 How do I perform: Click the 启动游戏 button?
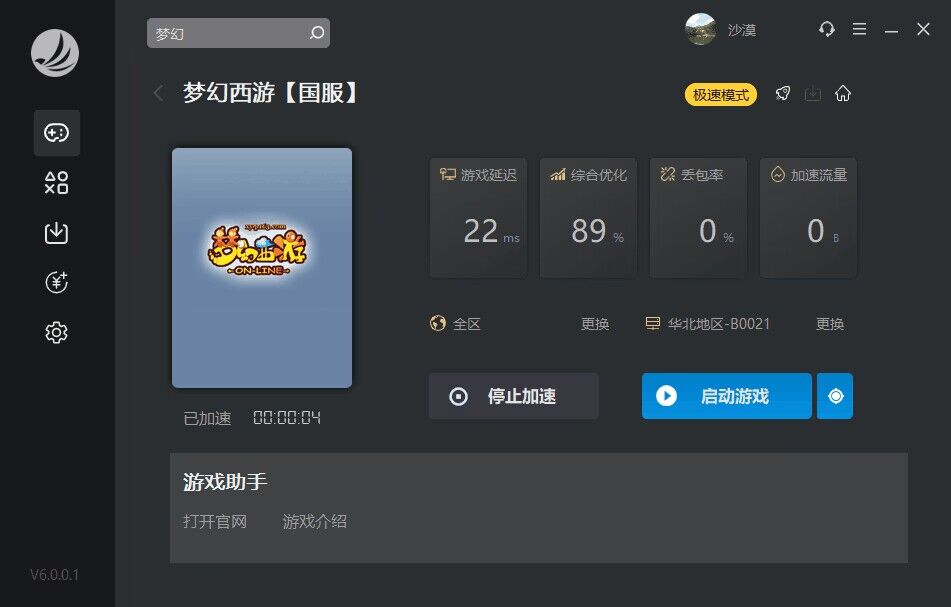727,396
